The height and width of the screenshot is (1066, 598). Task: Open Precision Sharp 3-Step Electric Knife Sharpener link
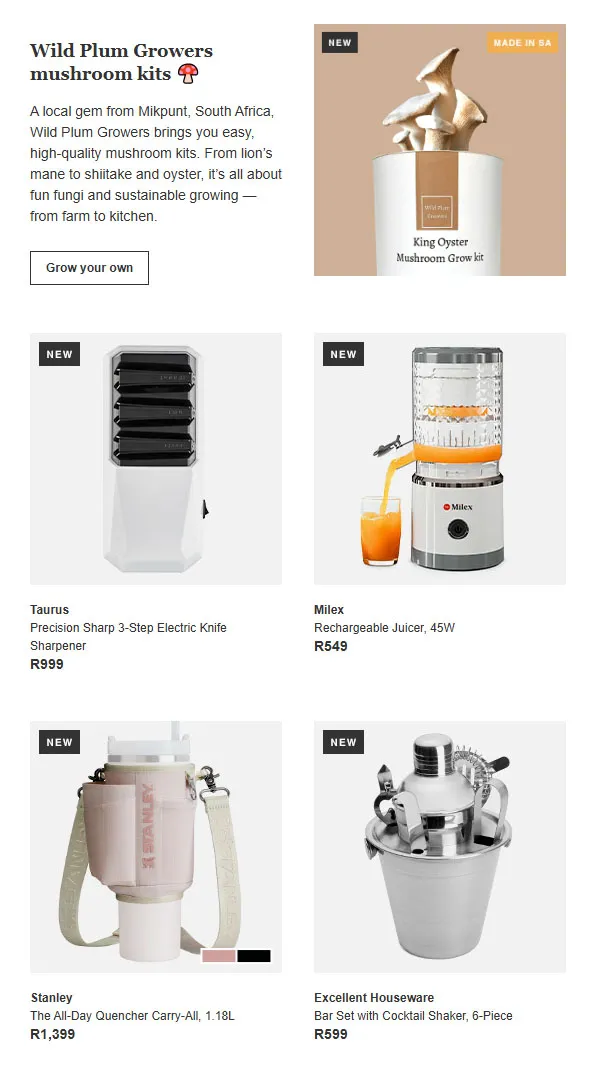[x=128, y=636]
